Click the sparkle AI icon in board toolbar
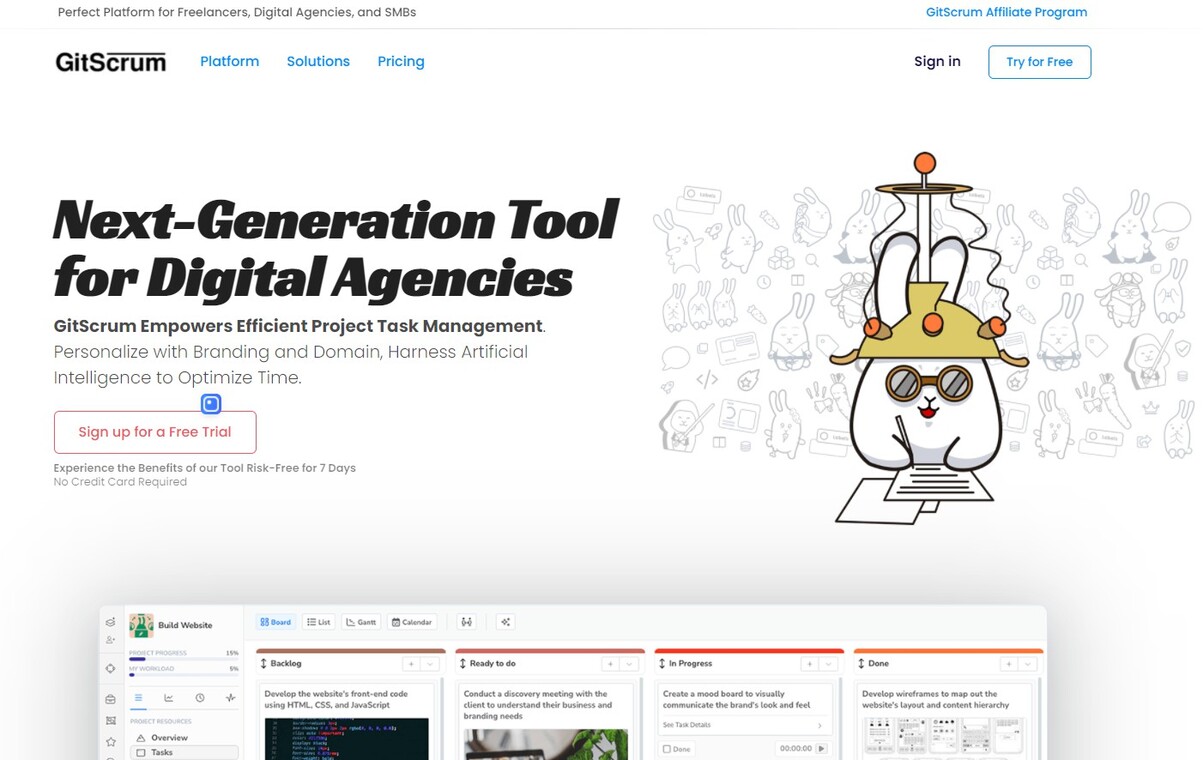The image size is (1203, 760). [x=506, y=622]
